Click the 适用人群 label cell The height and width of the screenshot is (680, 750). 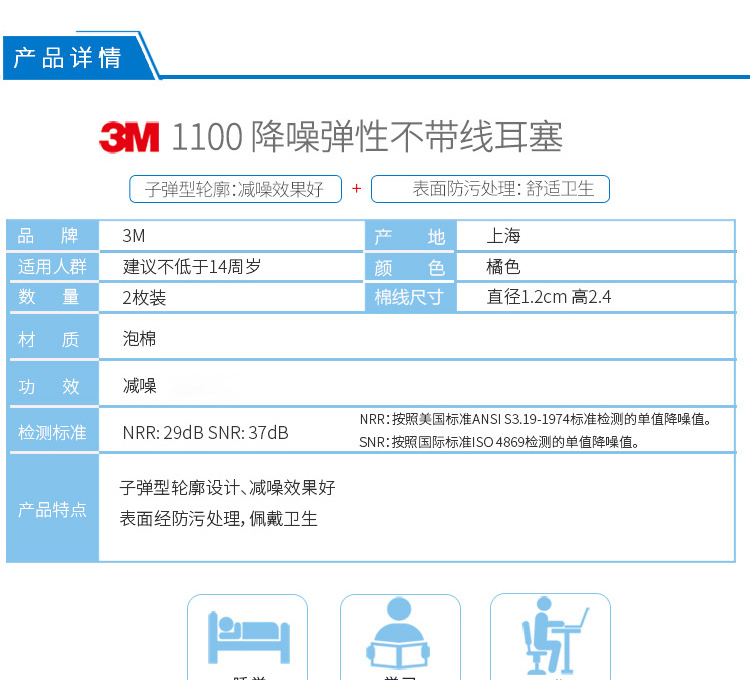tap(52, 266)
